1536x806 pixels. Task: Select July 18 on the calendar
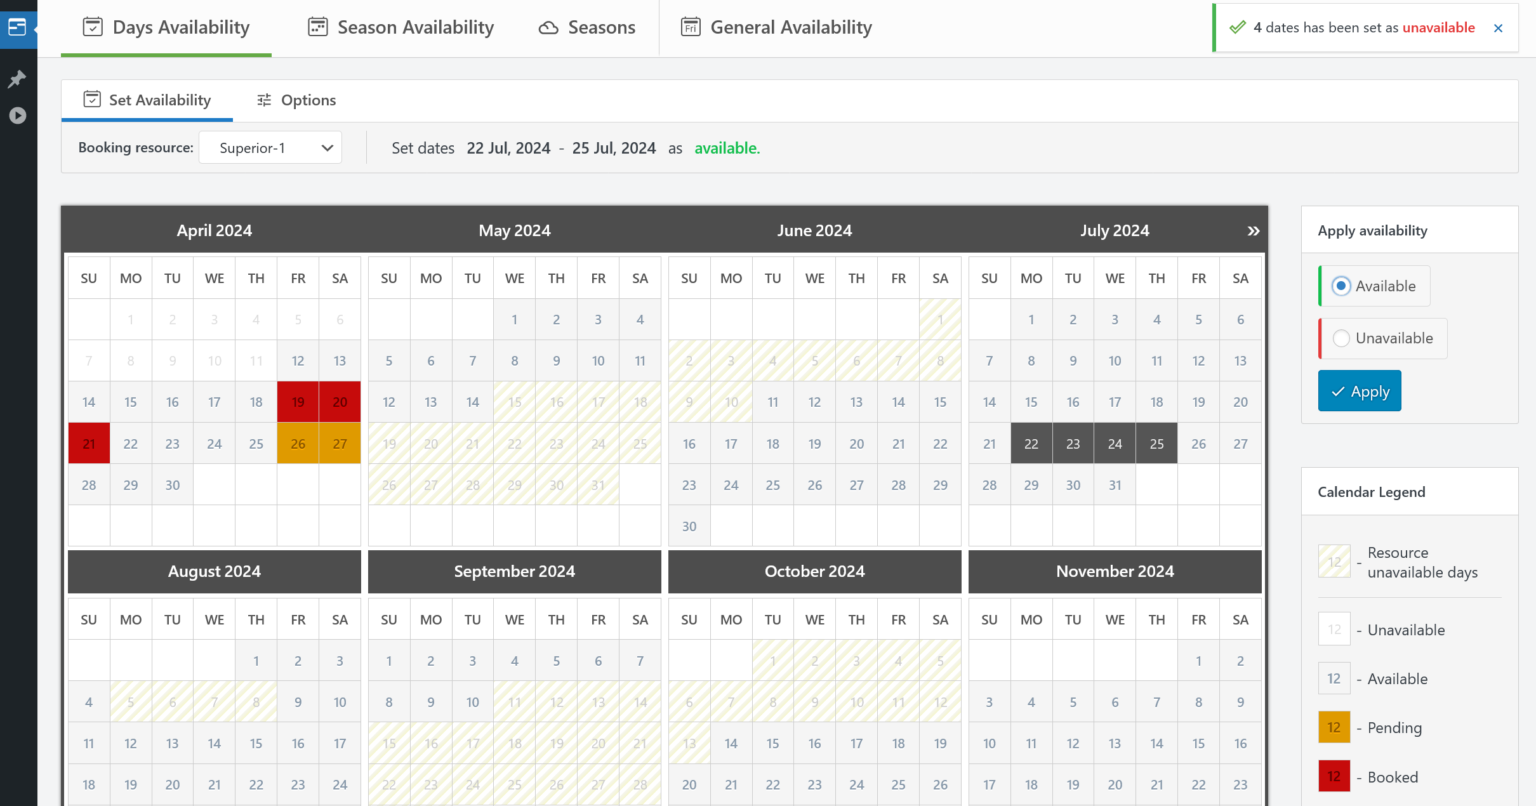click(1156, 401)
